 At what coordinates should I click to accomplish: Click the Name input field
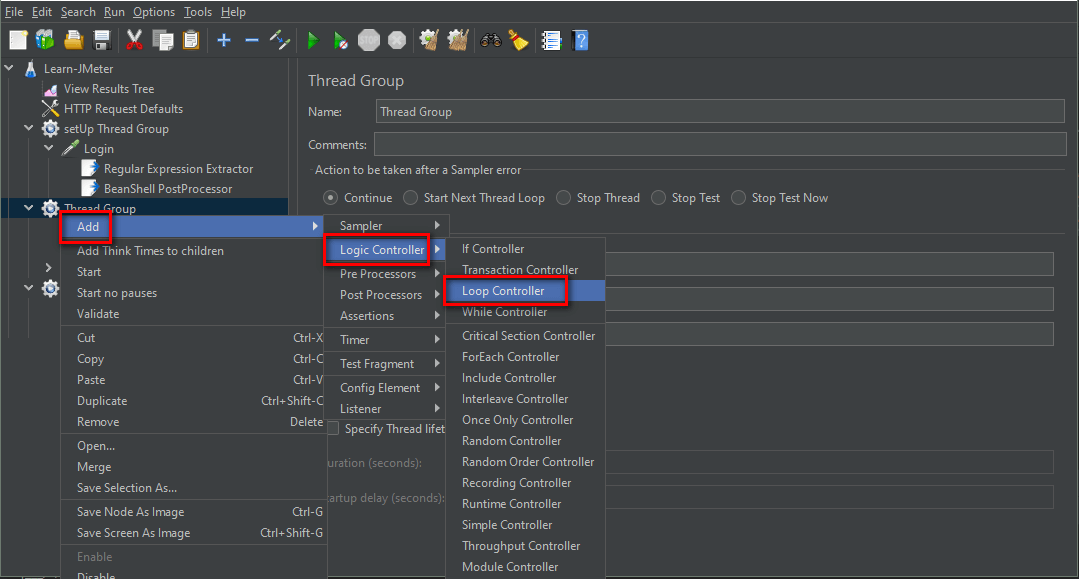tap(720, 112)
